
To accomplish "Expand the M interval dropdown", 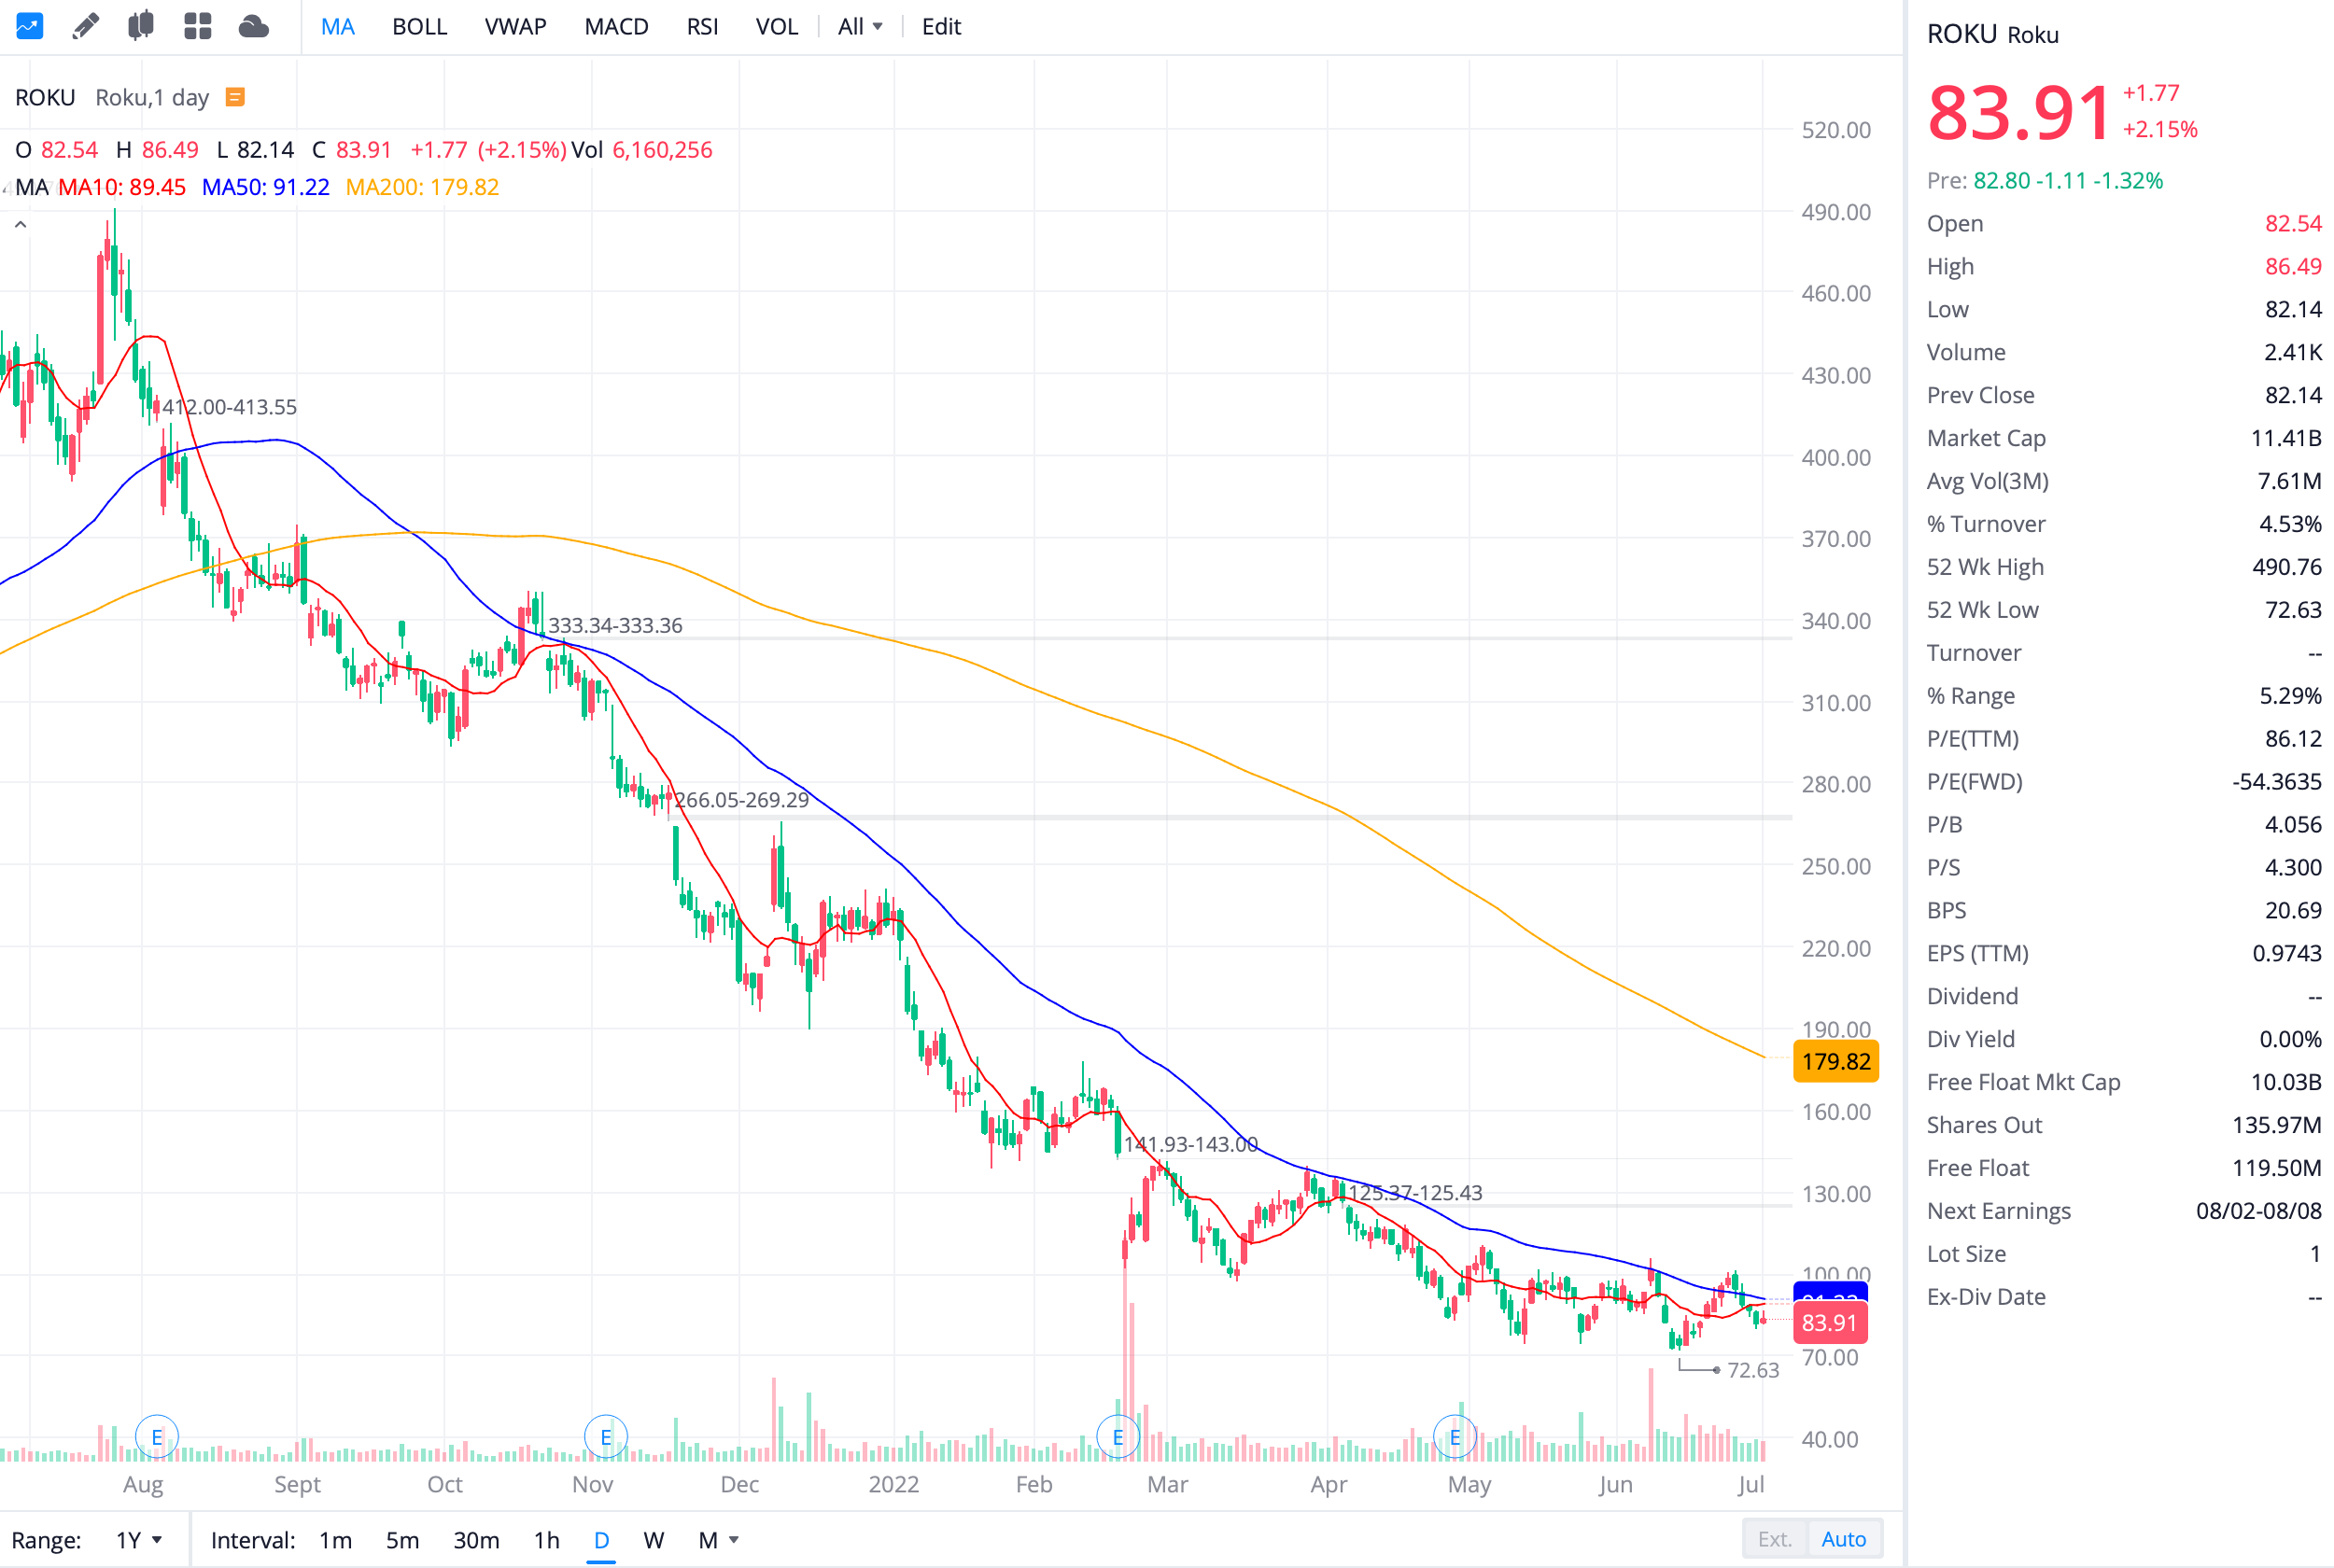I will point(718,1539).
